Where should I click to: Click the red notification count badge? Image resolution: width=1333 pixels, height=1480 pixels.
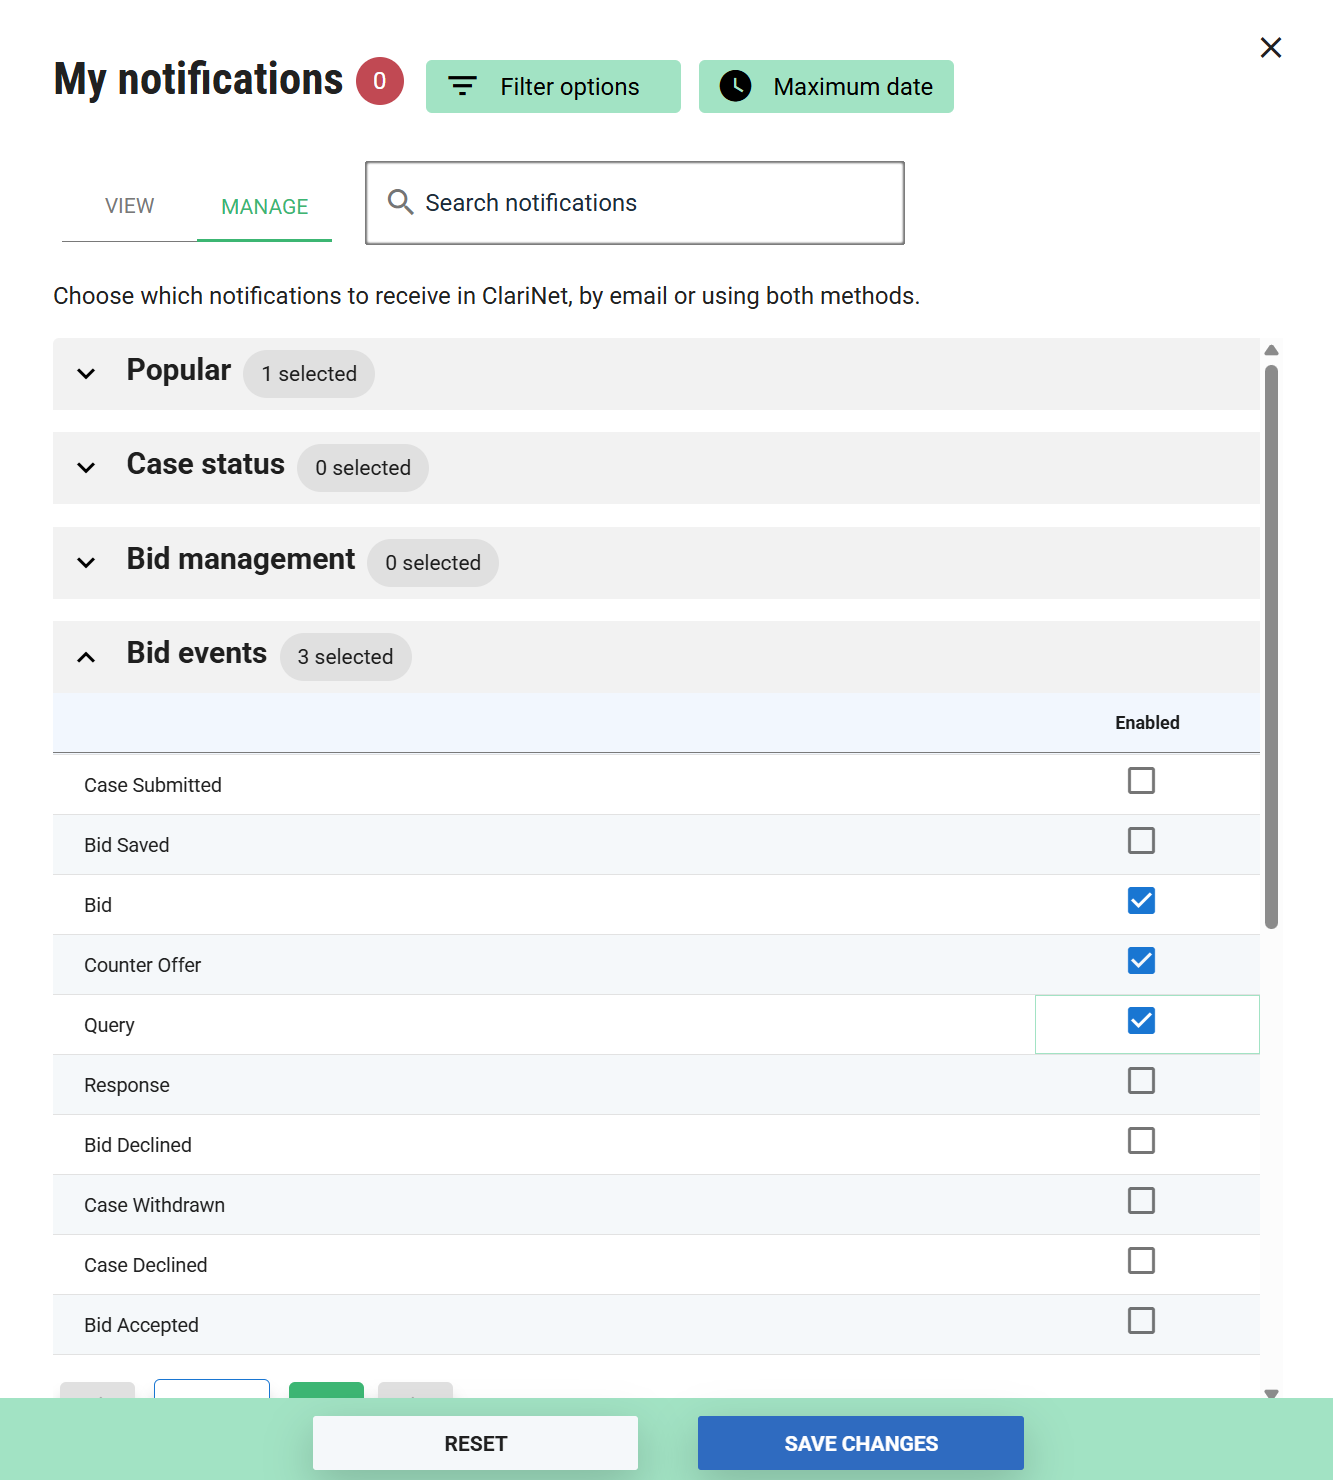tap(380, 81)
